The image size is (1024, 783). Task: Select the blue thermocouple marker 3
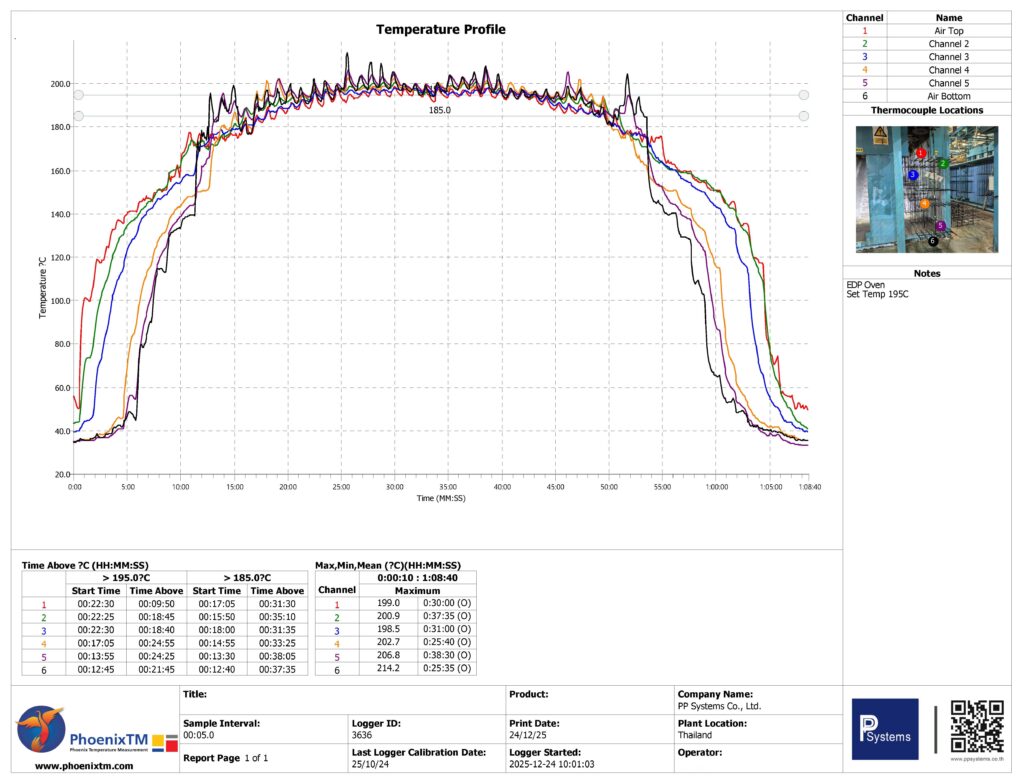click(x=912, y=174)
